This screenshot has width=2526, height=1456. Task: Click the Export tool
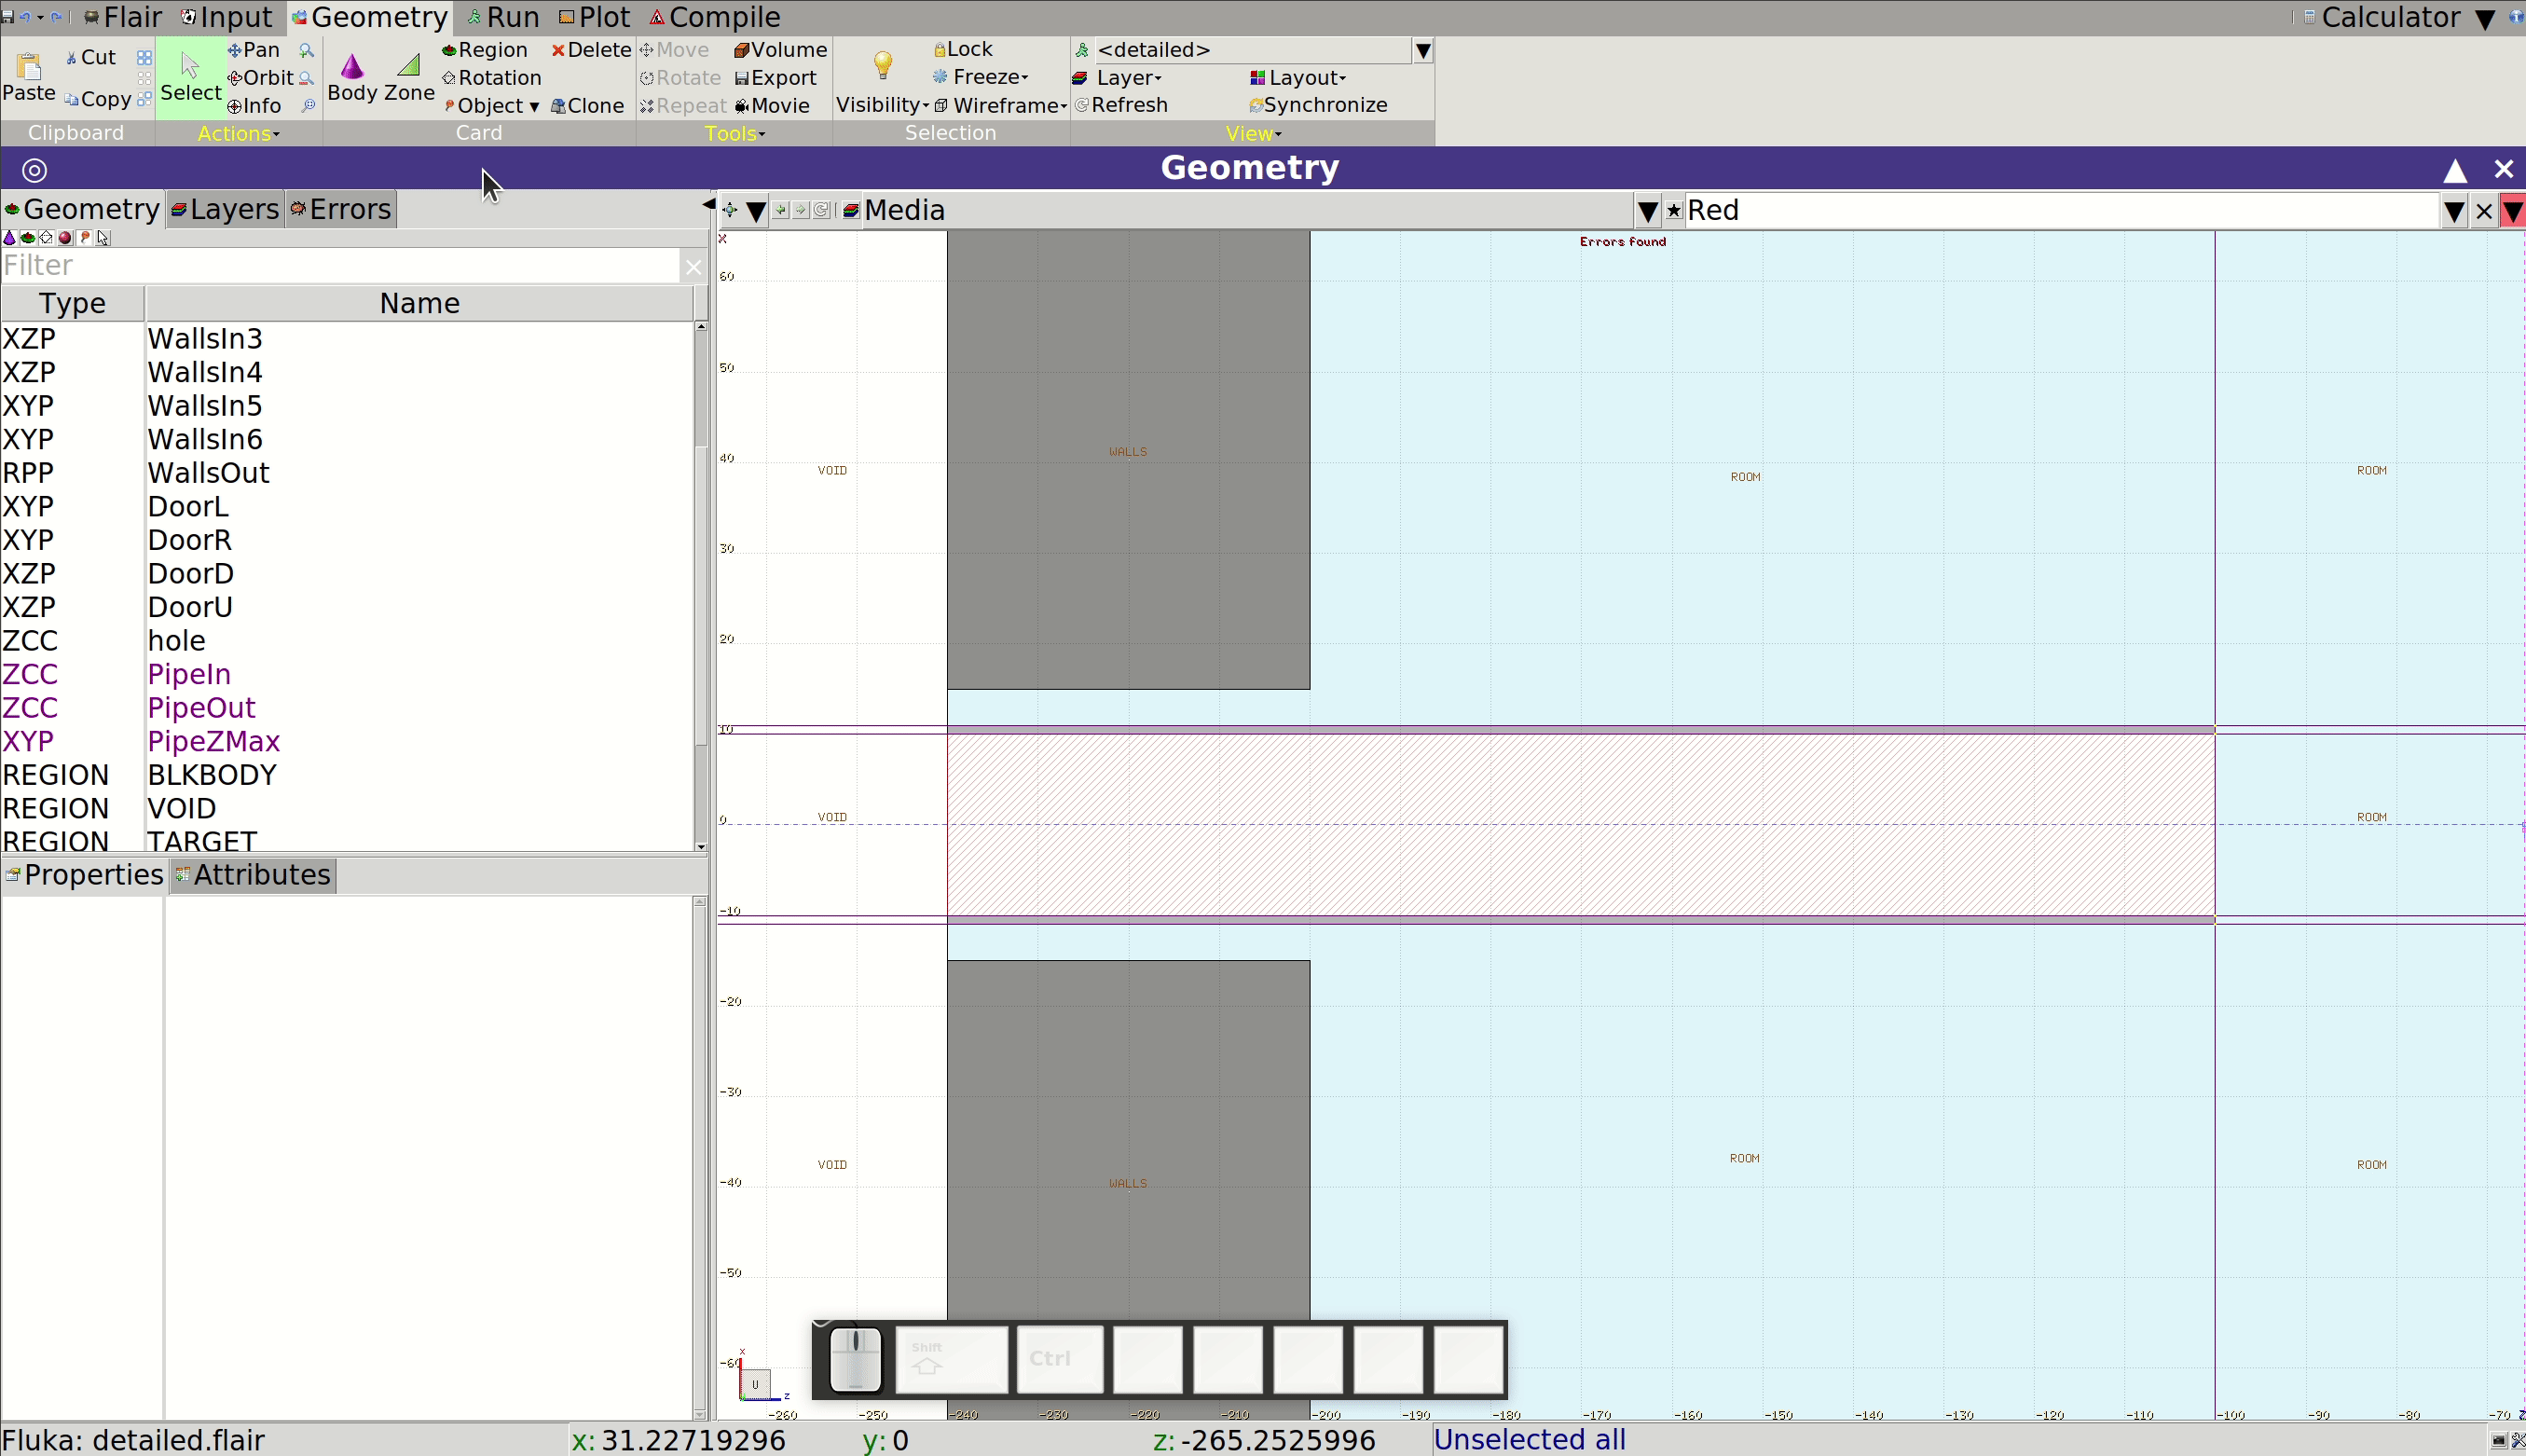tap(776, 78)
